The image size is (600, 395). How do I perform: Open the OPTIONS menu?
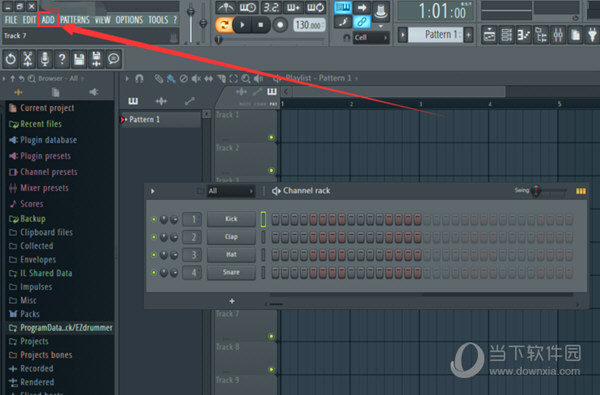coord(129,20)
